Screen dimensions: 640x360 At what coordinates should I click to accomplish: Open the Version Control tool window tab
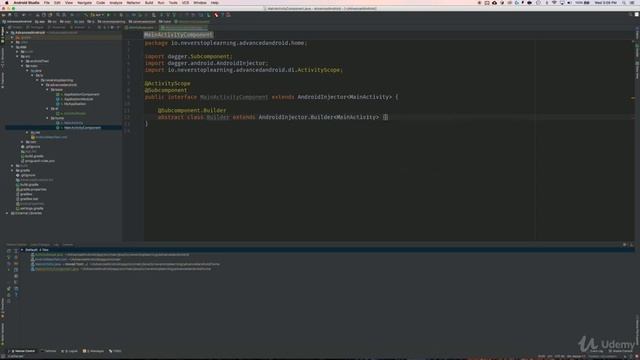23,351
